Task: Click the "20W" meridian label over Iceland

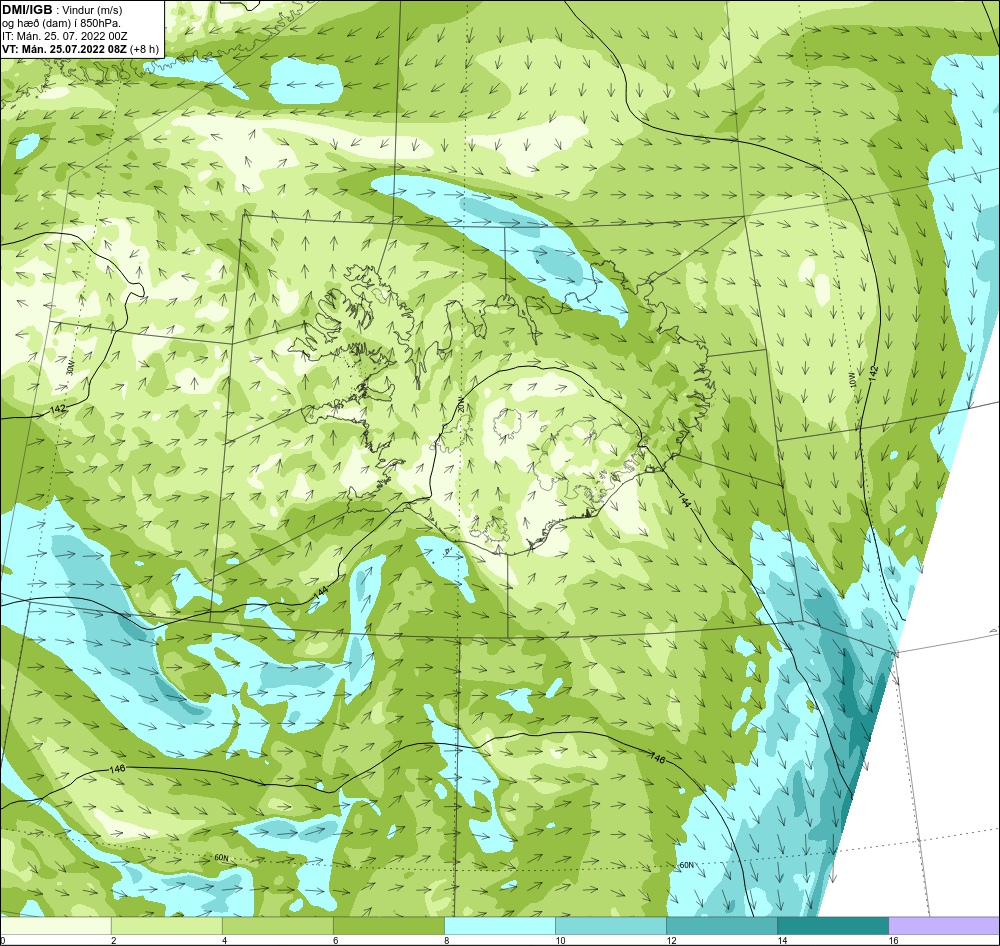Action: [462, 404]
